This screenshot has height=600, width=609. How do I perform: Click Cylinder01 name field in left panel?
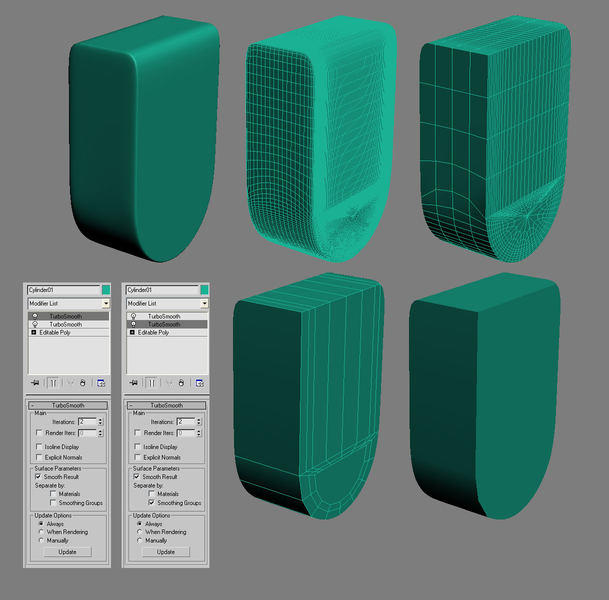click(64, 290)
